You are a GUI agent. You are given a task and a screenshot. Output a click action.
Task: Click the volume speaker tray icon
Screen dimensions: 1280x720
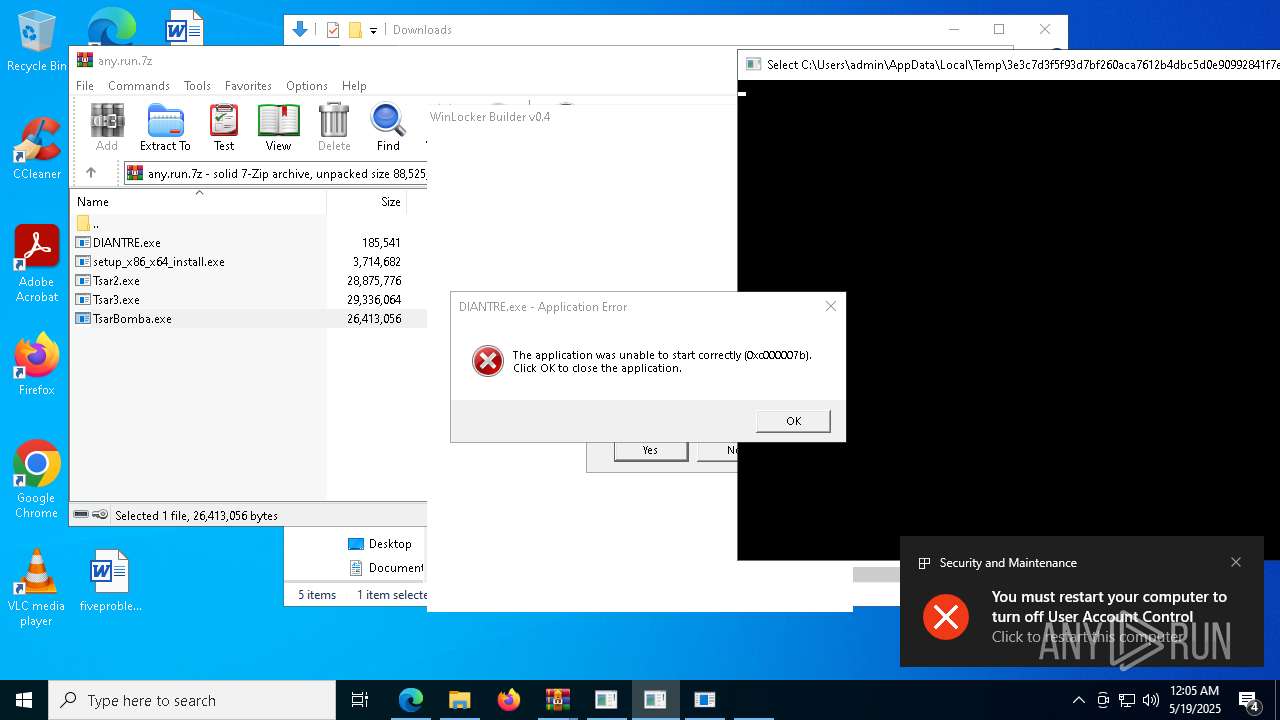pyautogui.click(x=1150, y=700)
